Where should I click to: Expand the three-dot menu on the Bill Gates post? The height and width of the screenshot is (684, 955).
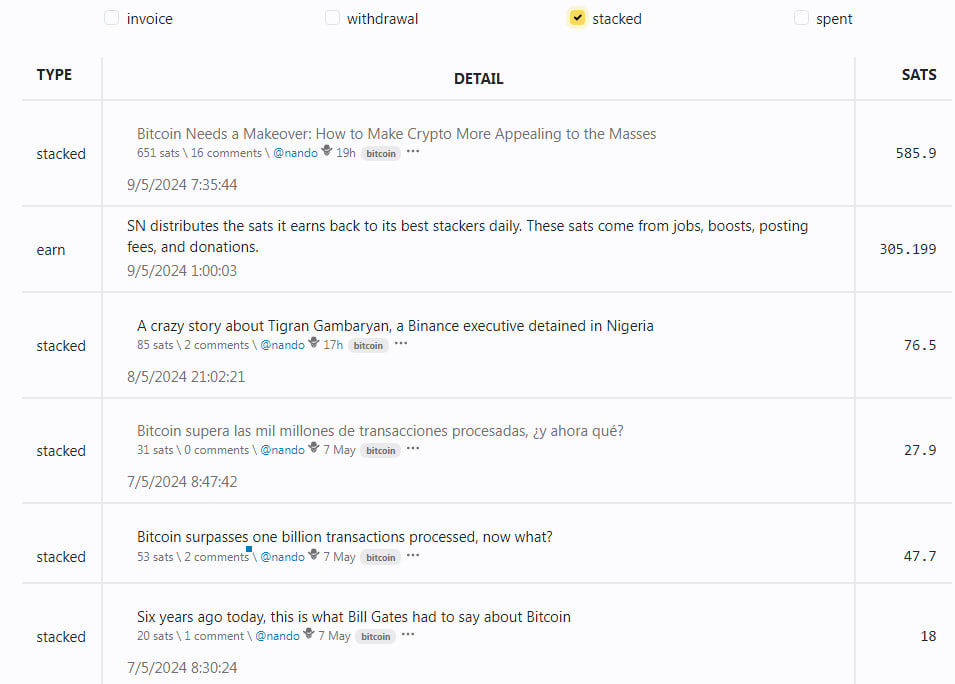(x=408, y=635)
